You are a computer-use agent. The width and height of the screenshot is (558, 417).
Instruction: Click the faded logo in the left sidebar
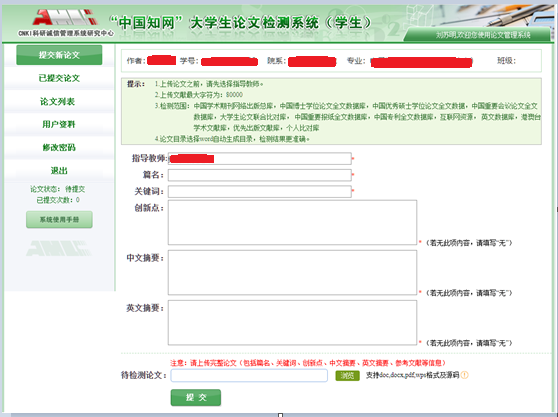(59, 248)
